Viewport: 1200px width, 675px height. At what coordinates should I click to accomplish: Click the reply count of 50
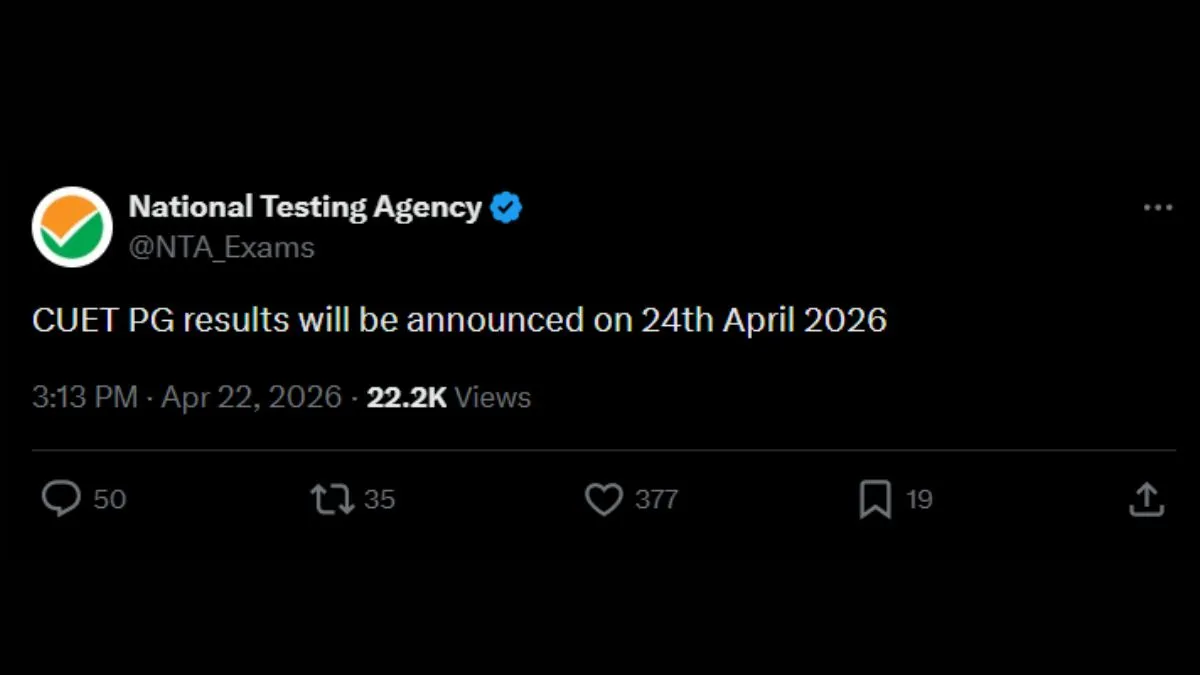pyautogui.click(x=110, y=499)
